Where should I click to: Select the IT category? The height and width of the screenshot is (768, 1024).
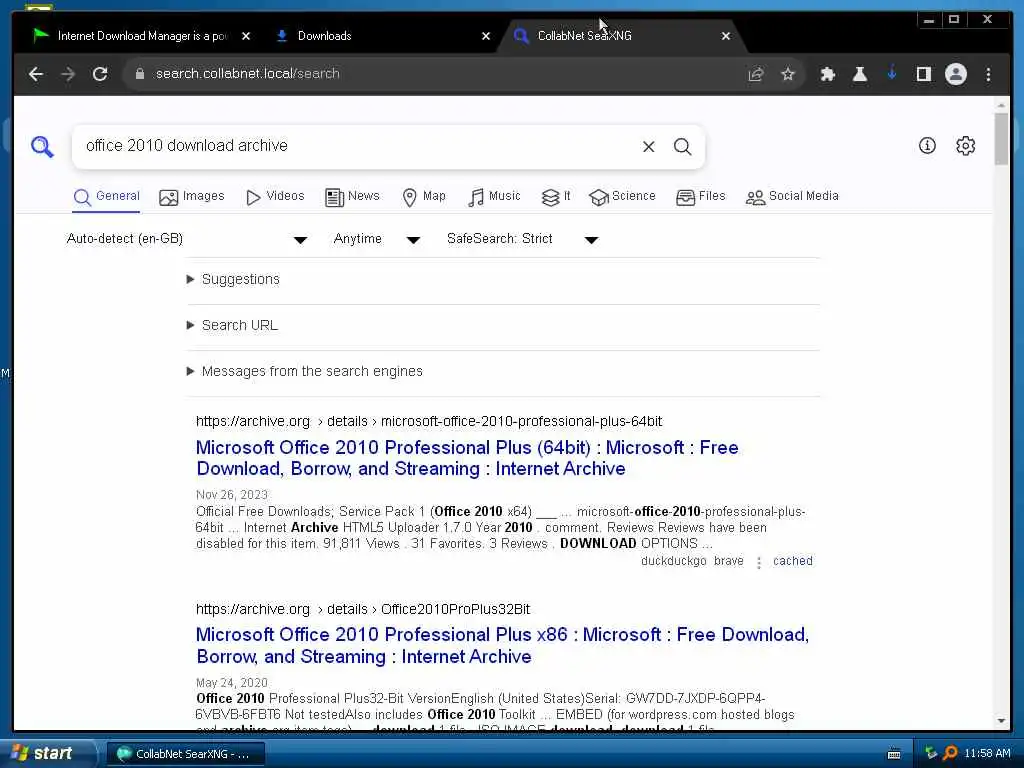point(556,196)
